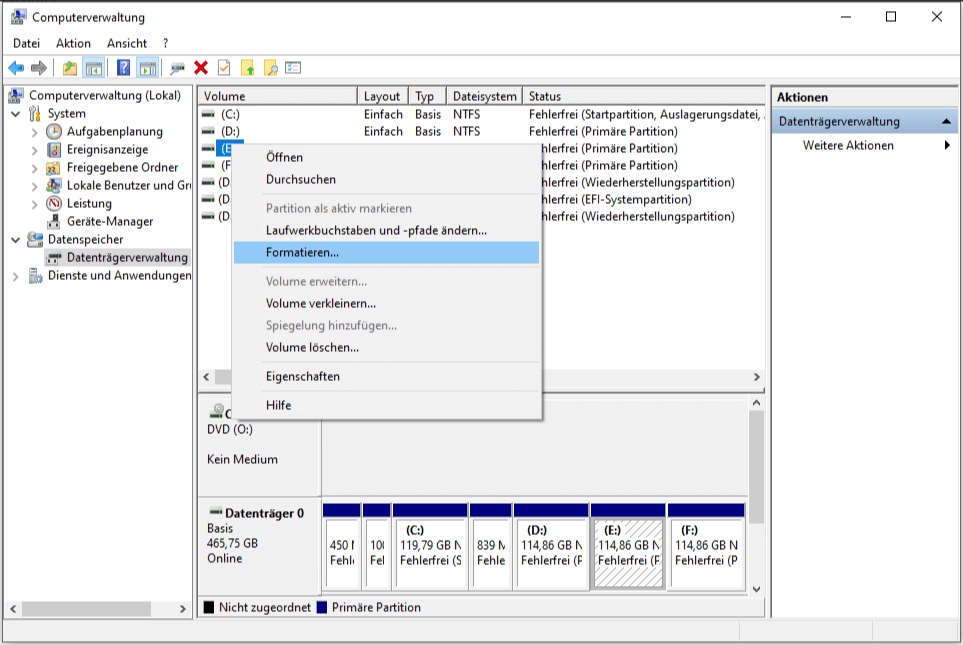Click the folder Up one level icon
963x645 pixels.
70,68
